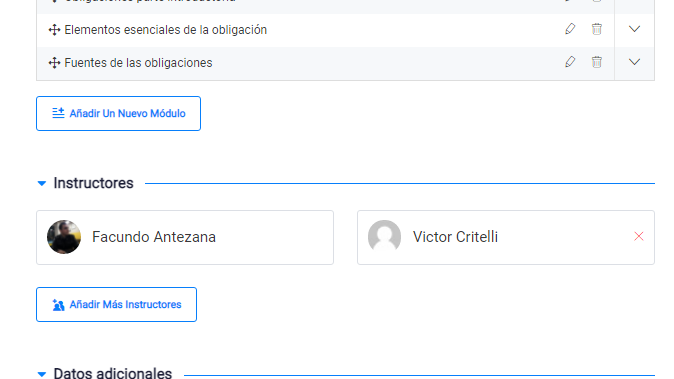The width and height of the screenshot is (674, 379).
Task: Click trash icon for Fuentes de las obligaciones
Action: (597, 62)
